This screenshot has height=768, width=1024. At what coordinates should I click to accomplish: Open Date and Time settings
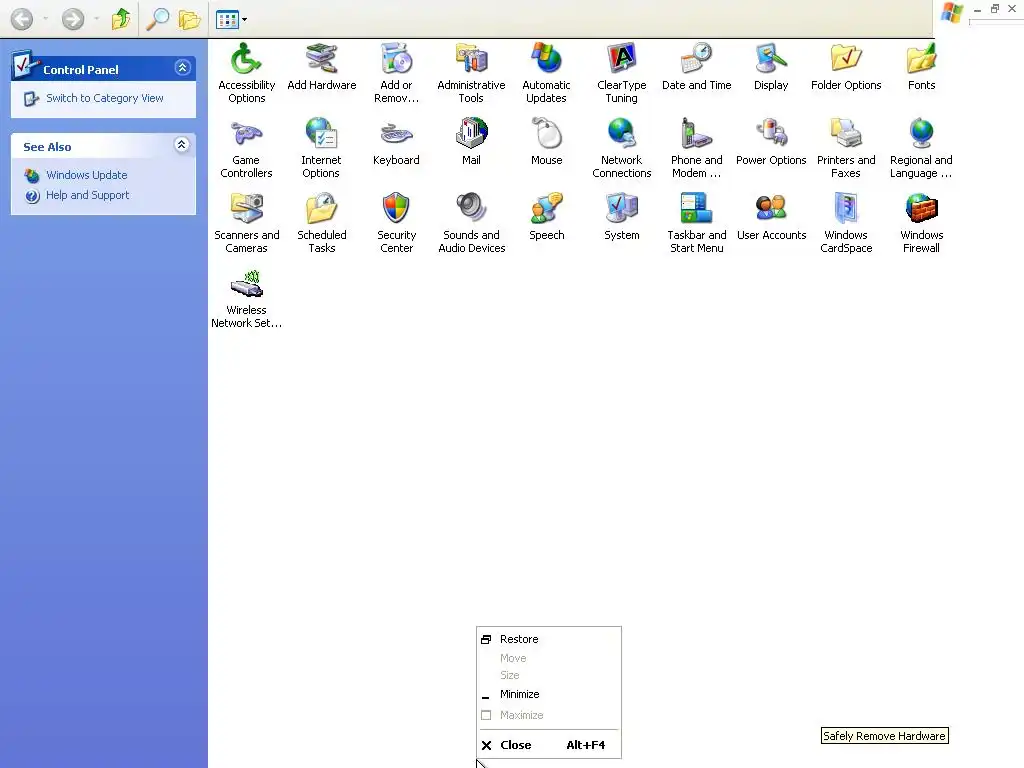(x=696, y=67)
